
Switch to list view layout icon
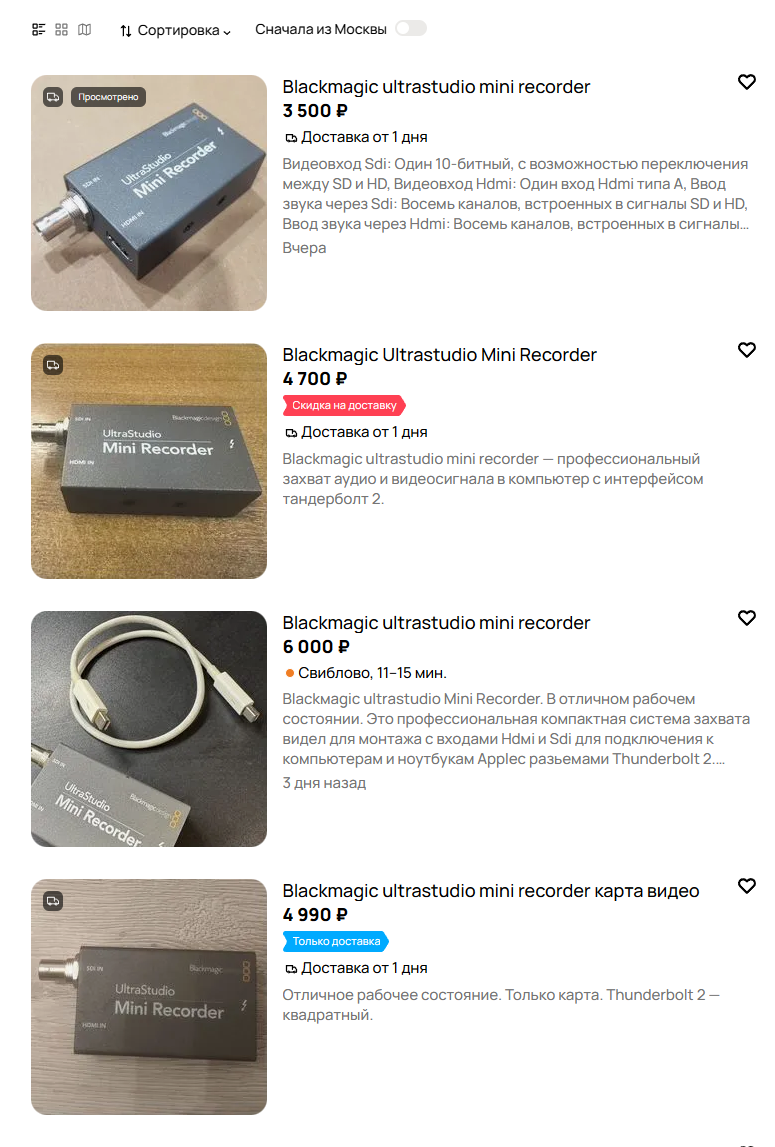coord(39,30)
